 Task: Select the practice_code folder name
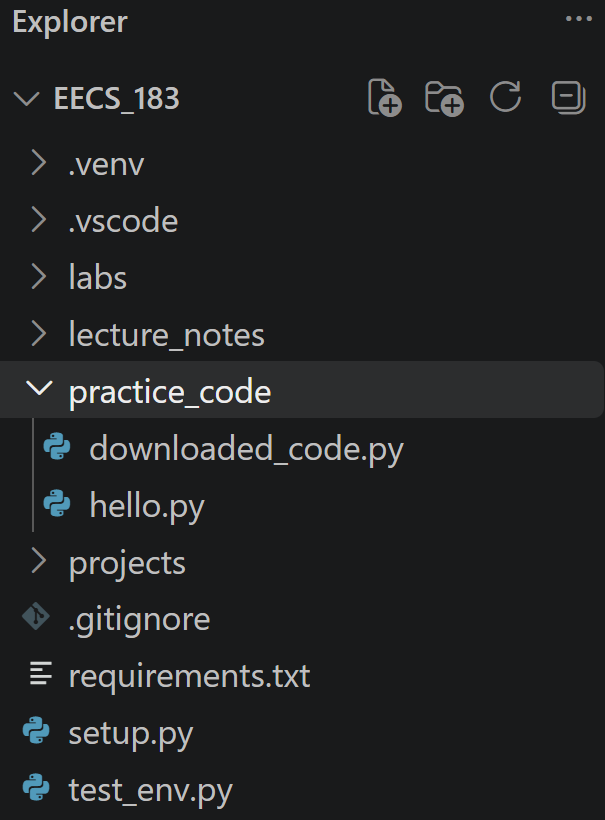170,392
